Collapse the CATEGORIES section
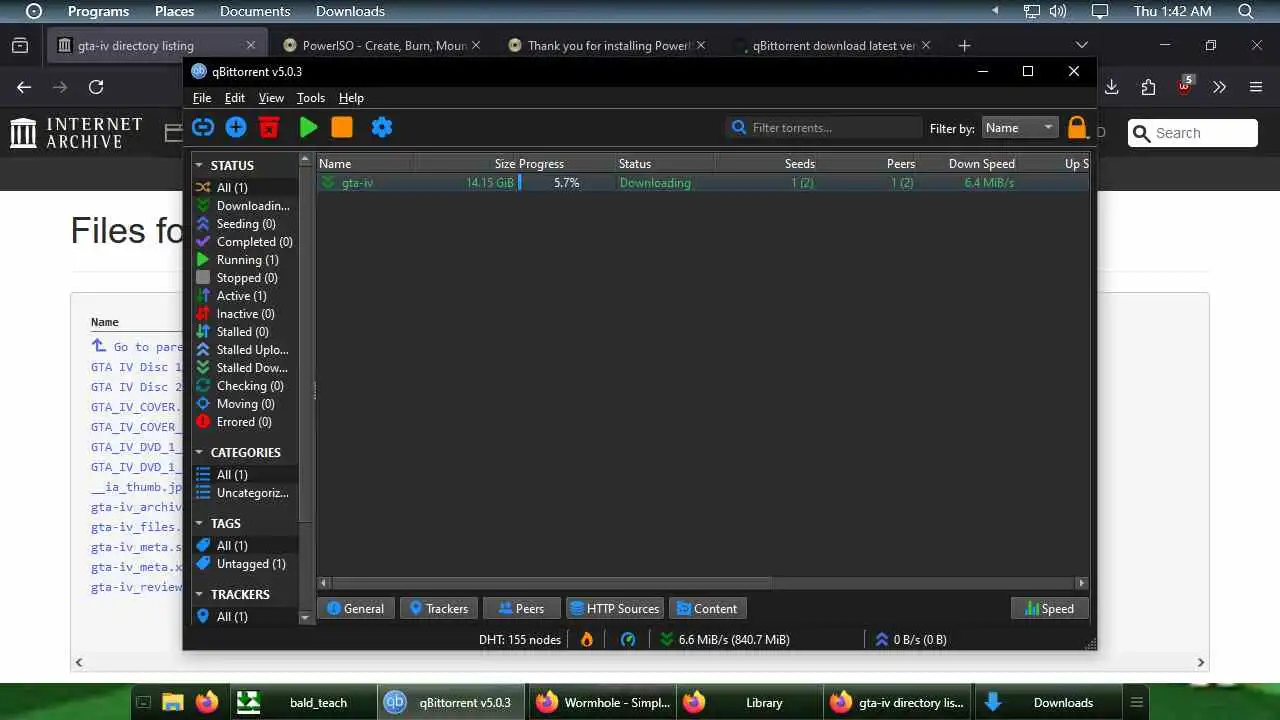1280x720 pixels. [x=199, y=452]
